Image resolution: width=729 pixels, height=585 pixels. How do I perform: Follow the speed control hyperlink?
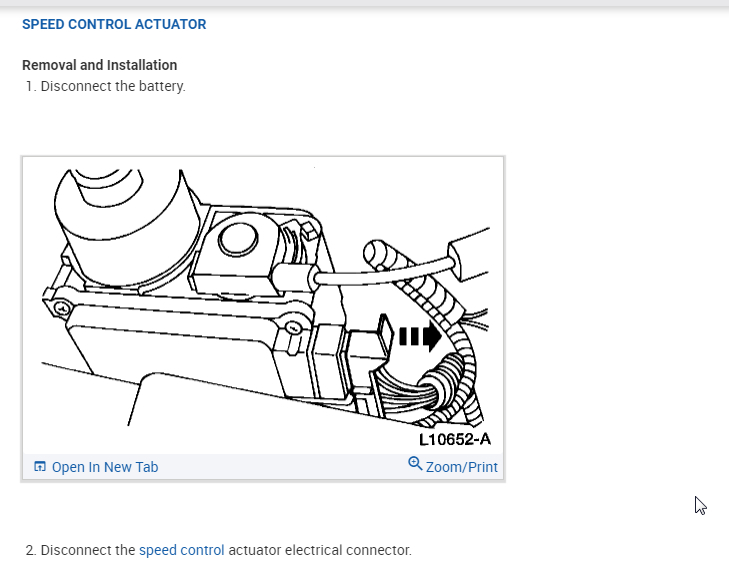pos(182,550)
